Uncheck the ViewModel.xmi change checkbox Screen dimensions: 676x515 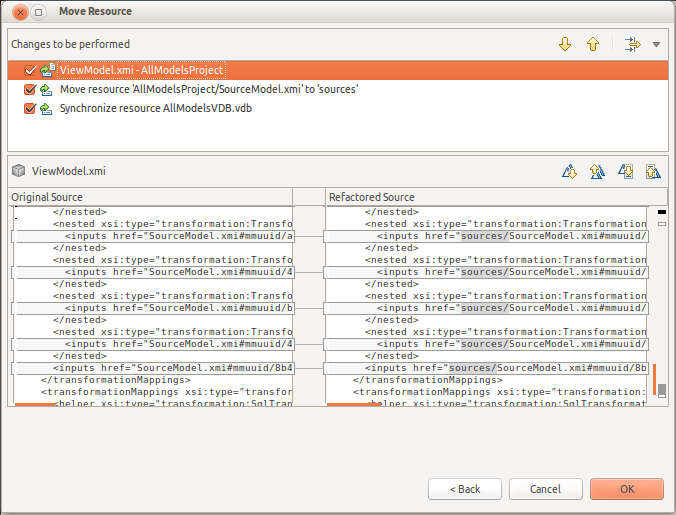coord(30,71)
